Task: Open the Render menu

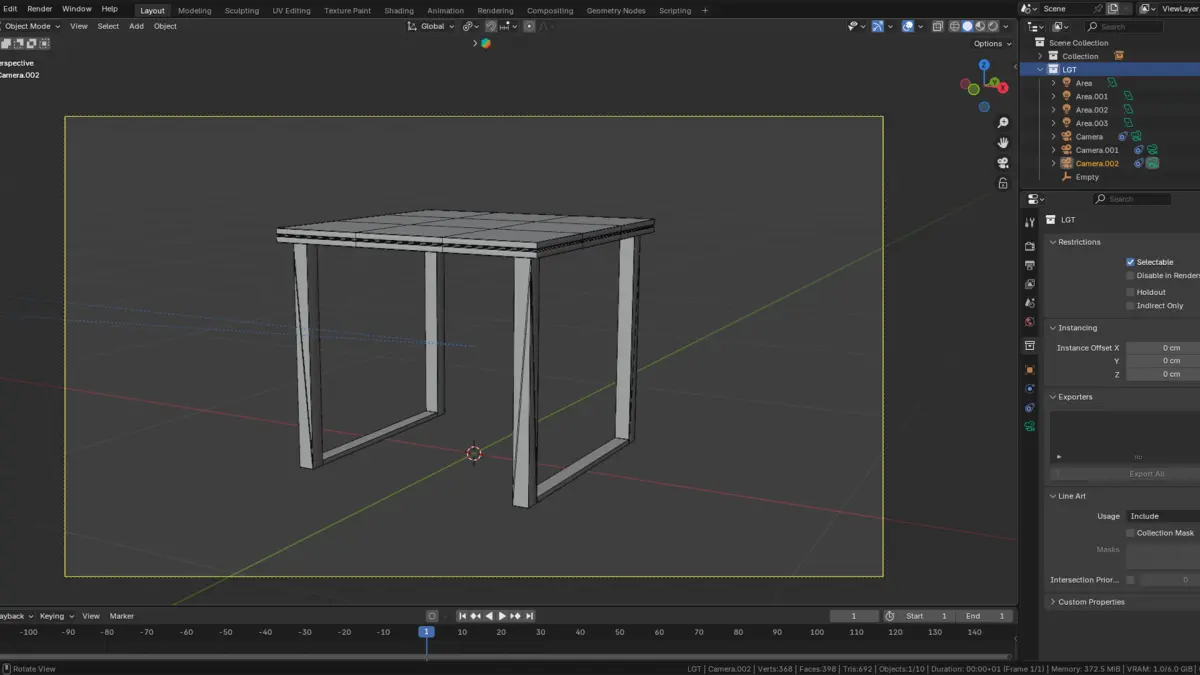Action: (40, 9)
